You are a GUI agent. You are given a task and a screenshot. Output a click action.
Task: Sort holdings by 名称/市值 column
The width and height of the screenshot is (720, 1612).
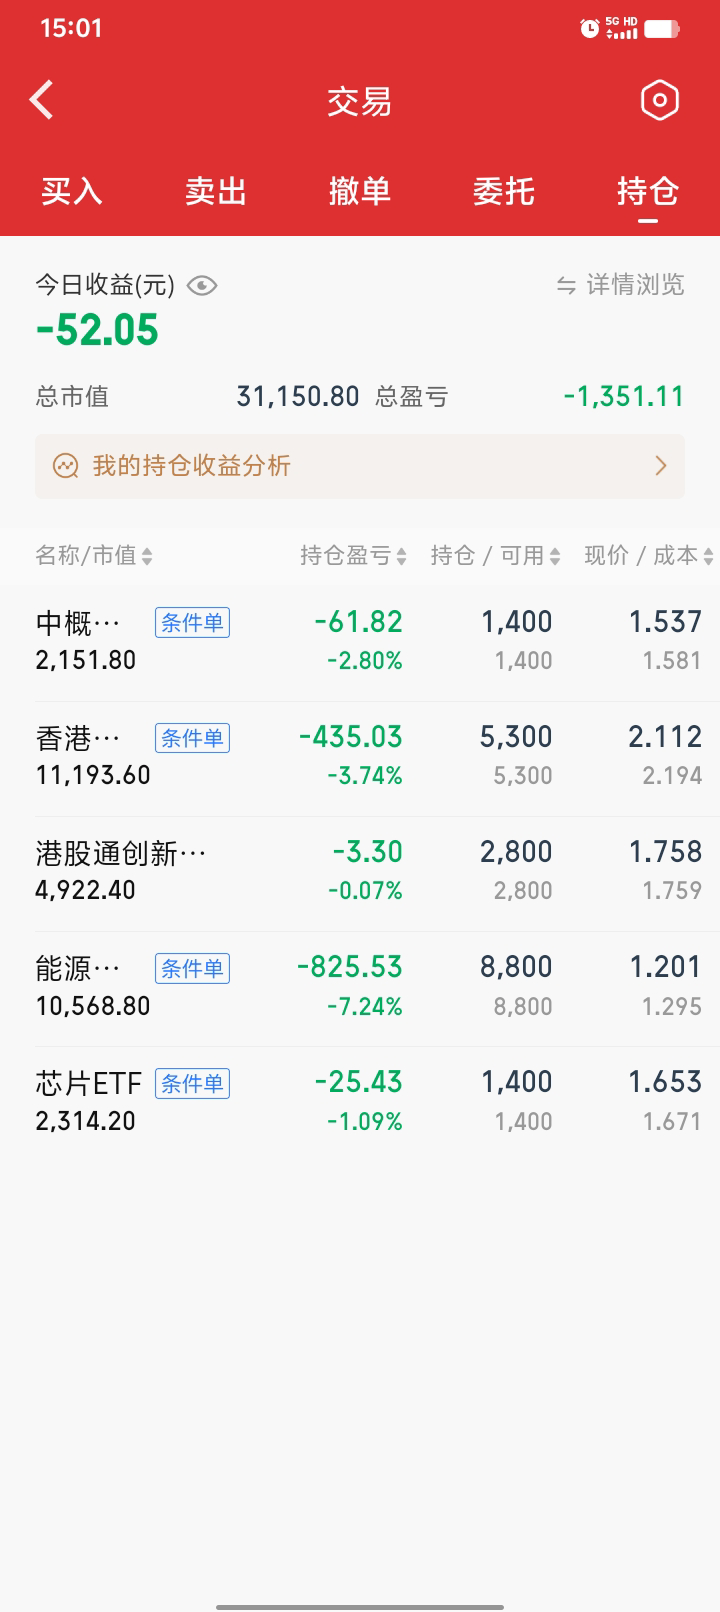(94, 556)
